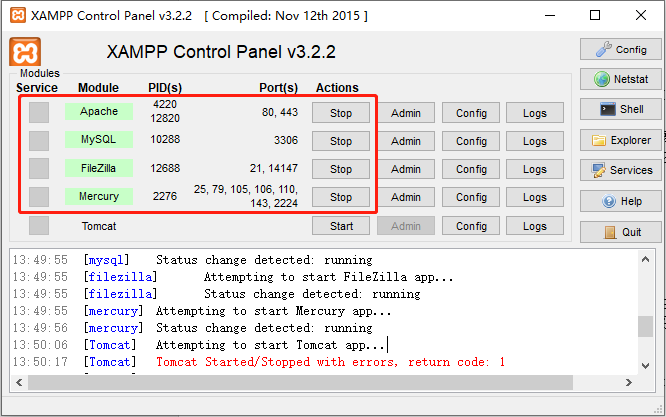Click MySQL port 3306
This screenshot has height=417, width=666.
286,140
